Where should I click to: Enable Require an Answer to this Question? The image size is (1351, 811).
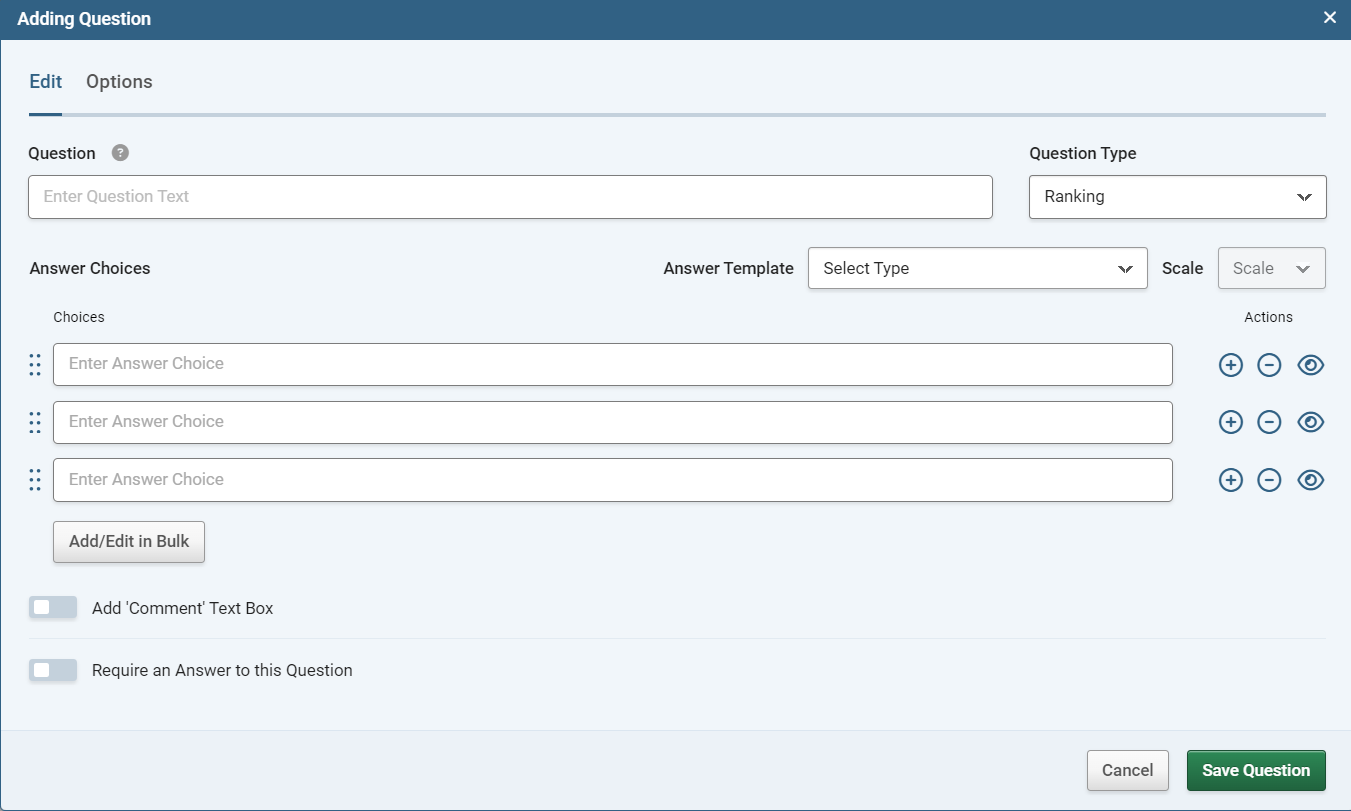click(x=53, y=670)
